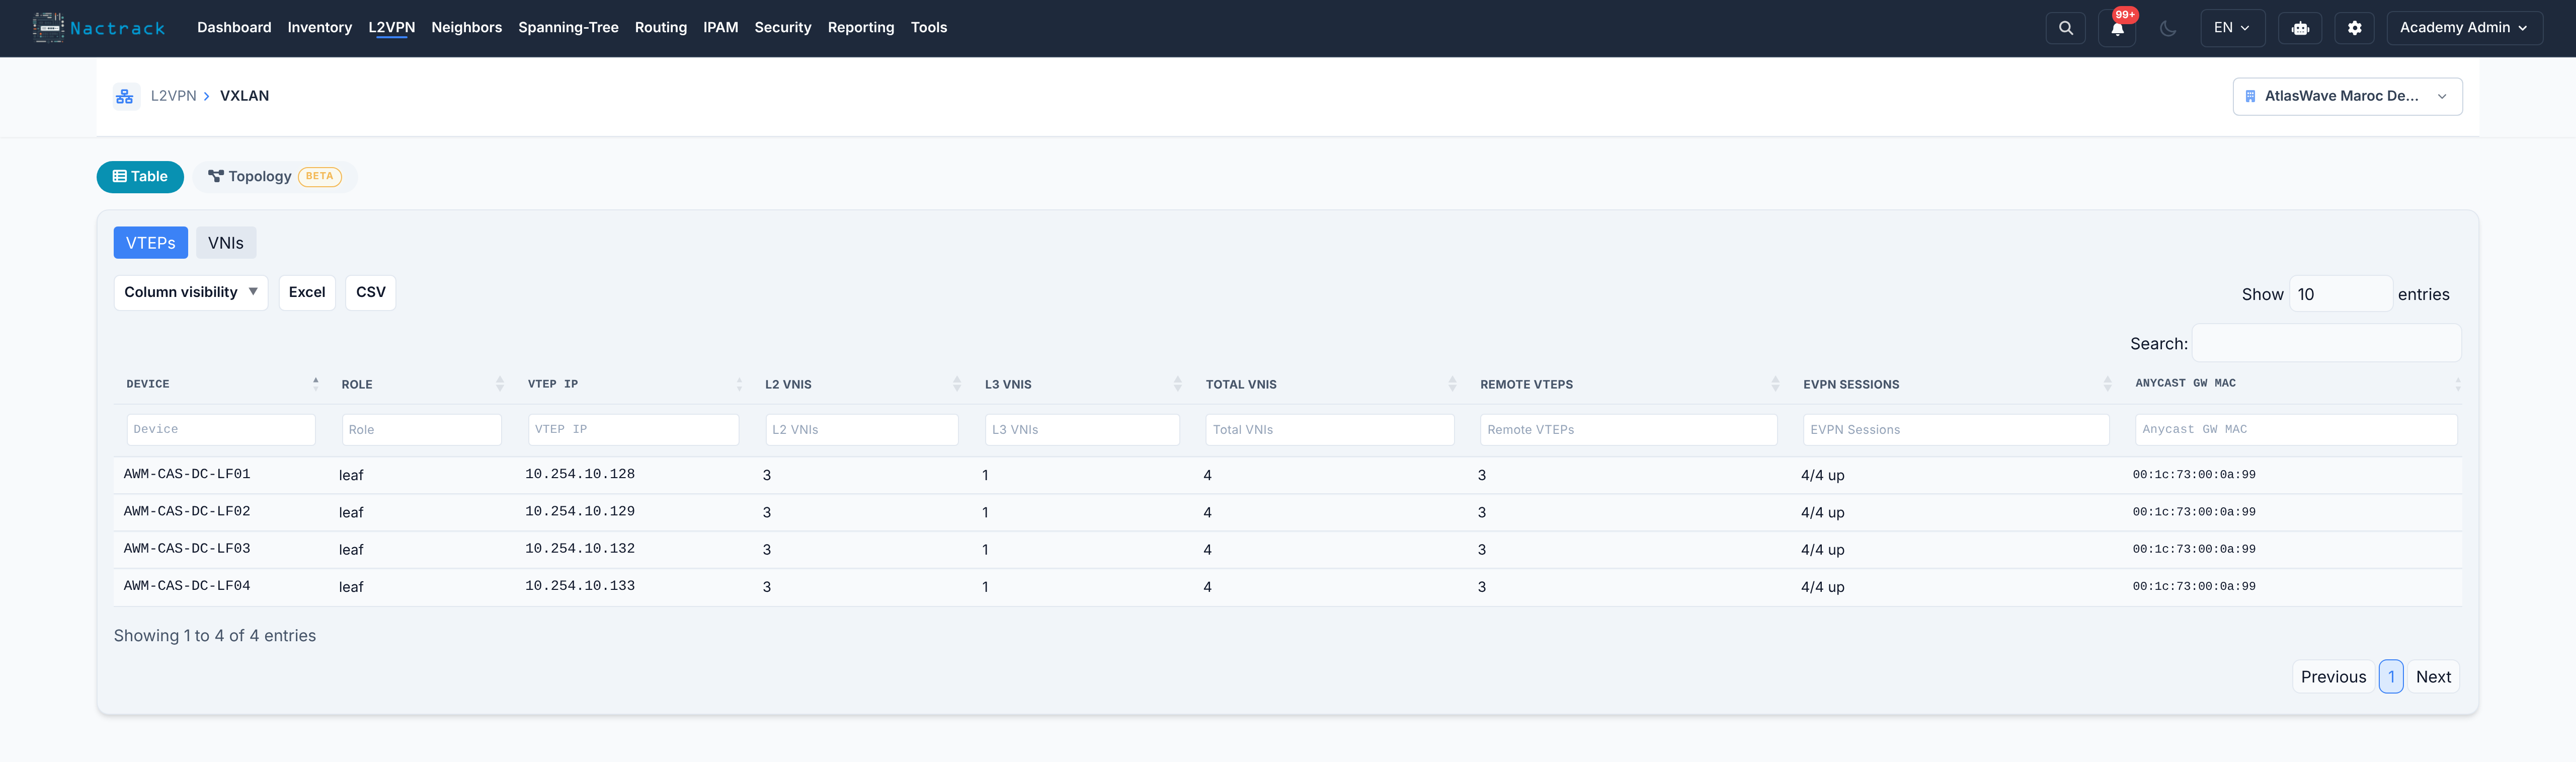Switch to the Table view

pyautogui.click(x=140, y=177)
